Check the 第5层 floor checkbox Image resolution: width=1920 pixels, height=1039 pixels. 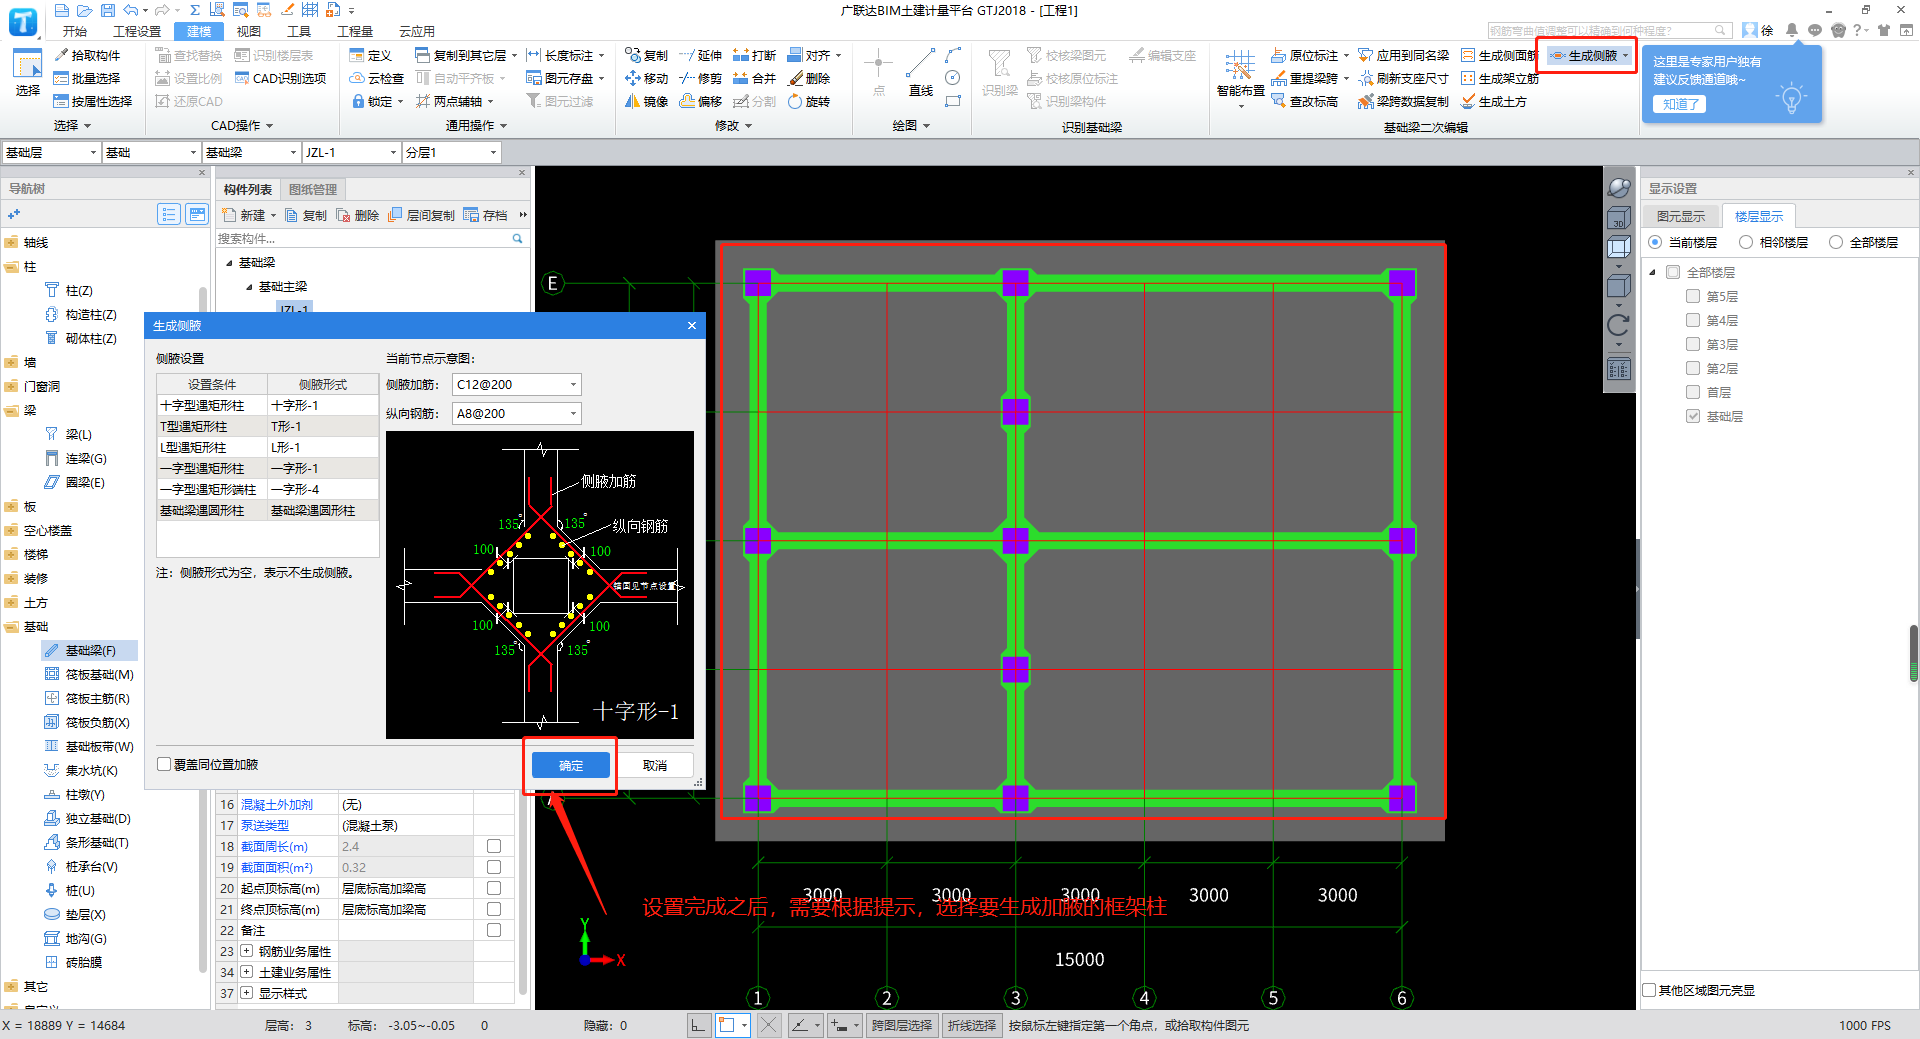click(1693, 296)
